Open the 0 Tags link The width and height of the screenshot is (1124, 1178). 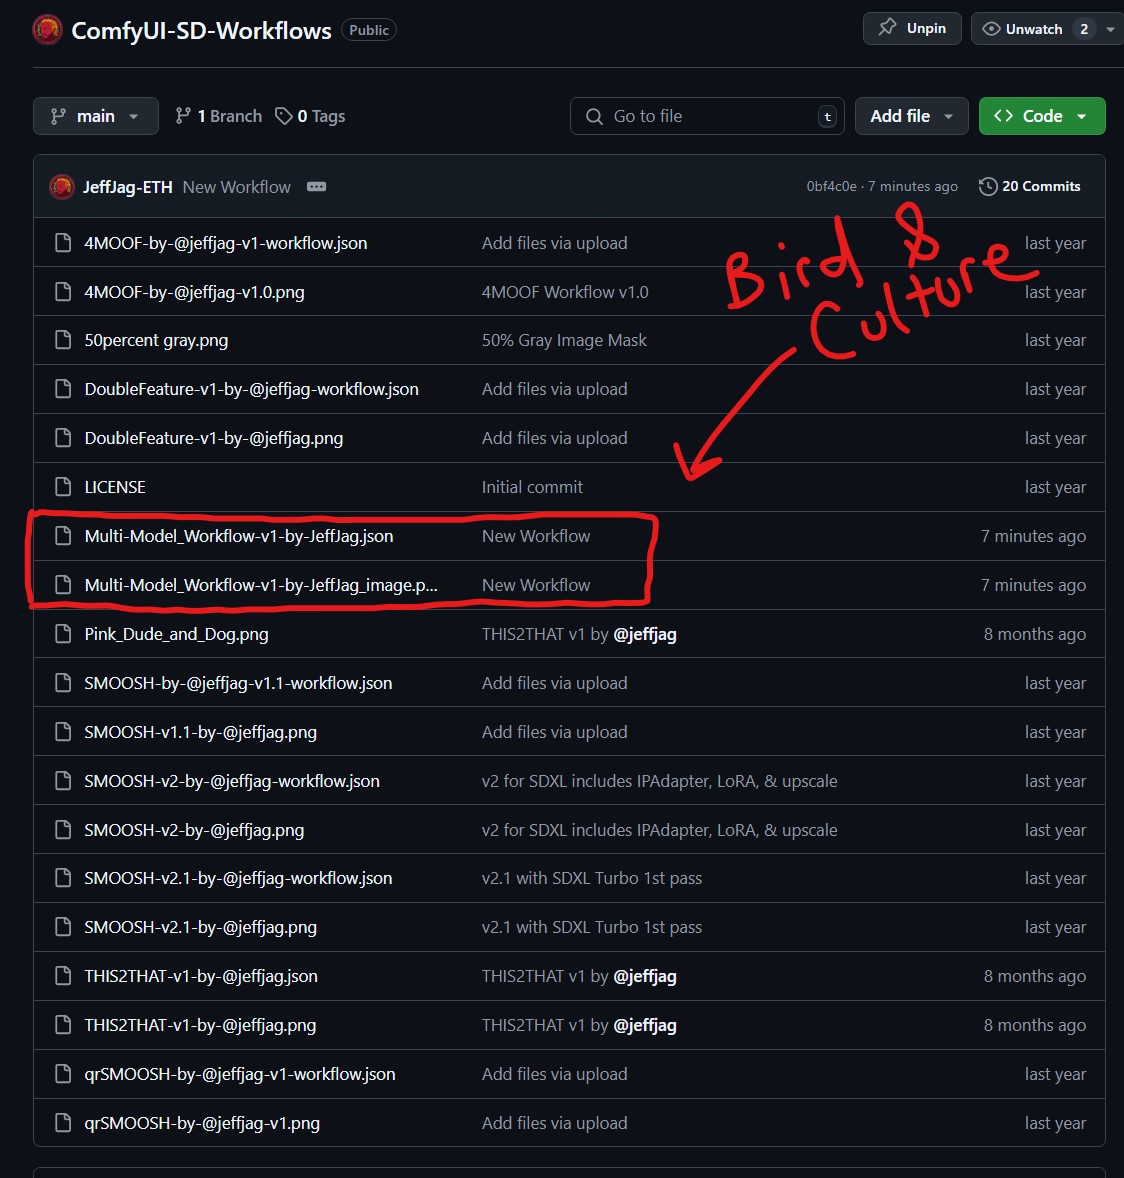(x=310, y=116)
